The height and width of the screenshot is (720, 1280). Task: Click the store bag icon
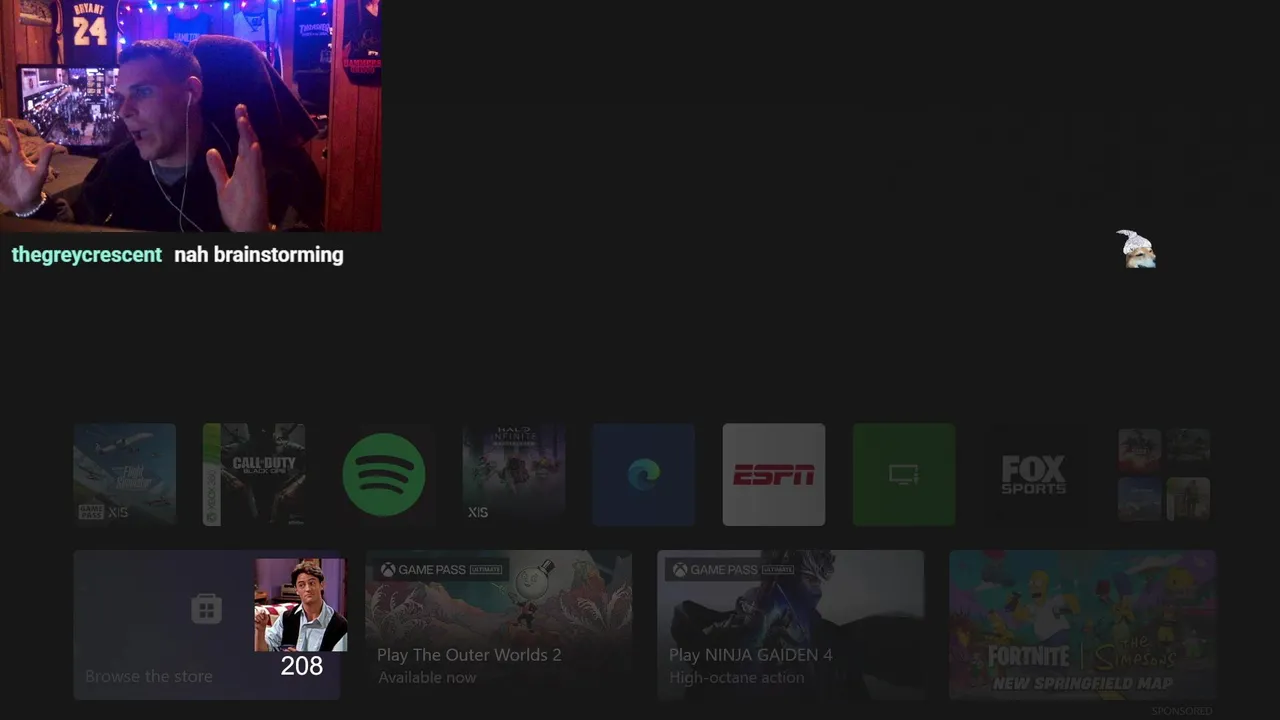coord(206,608)
